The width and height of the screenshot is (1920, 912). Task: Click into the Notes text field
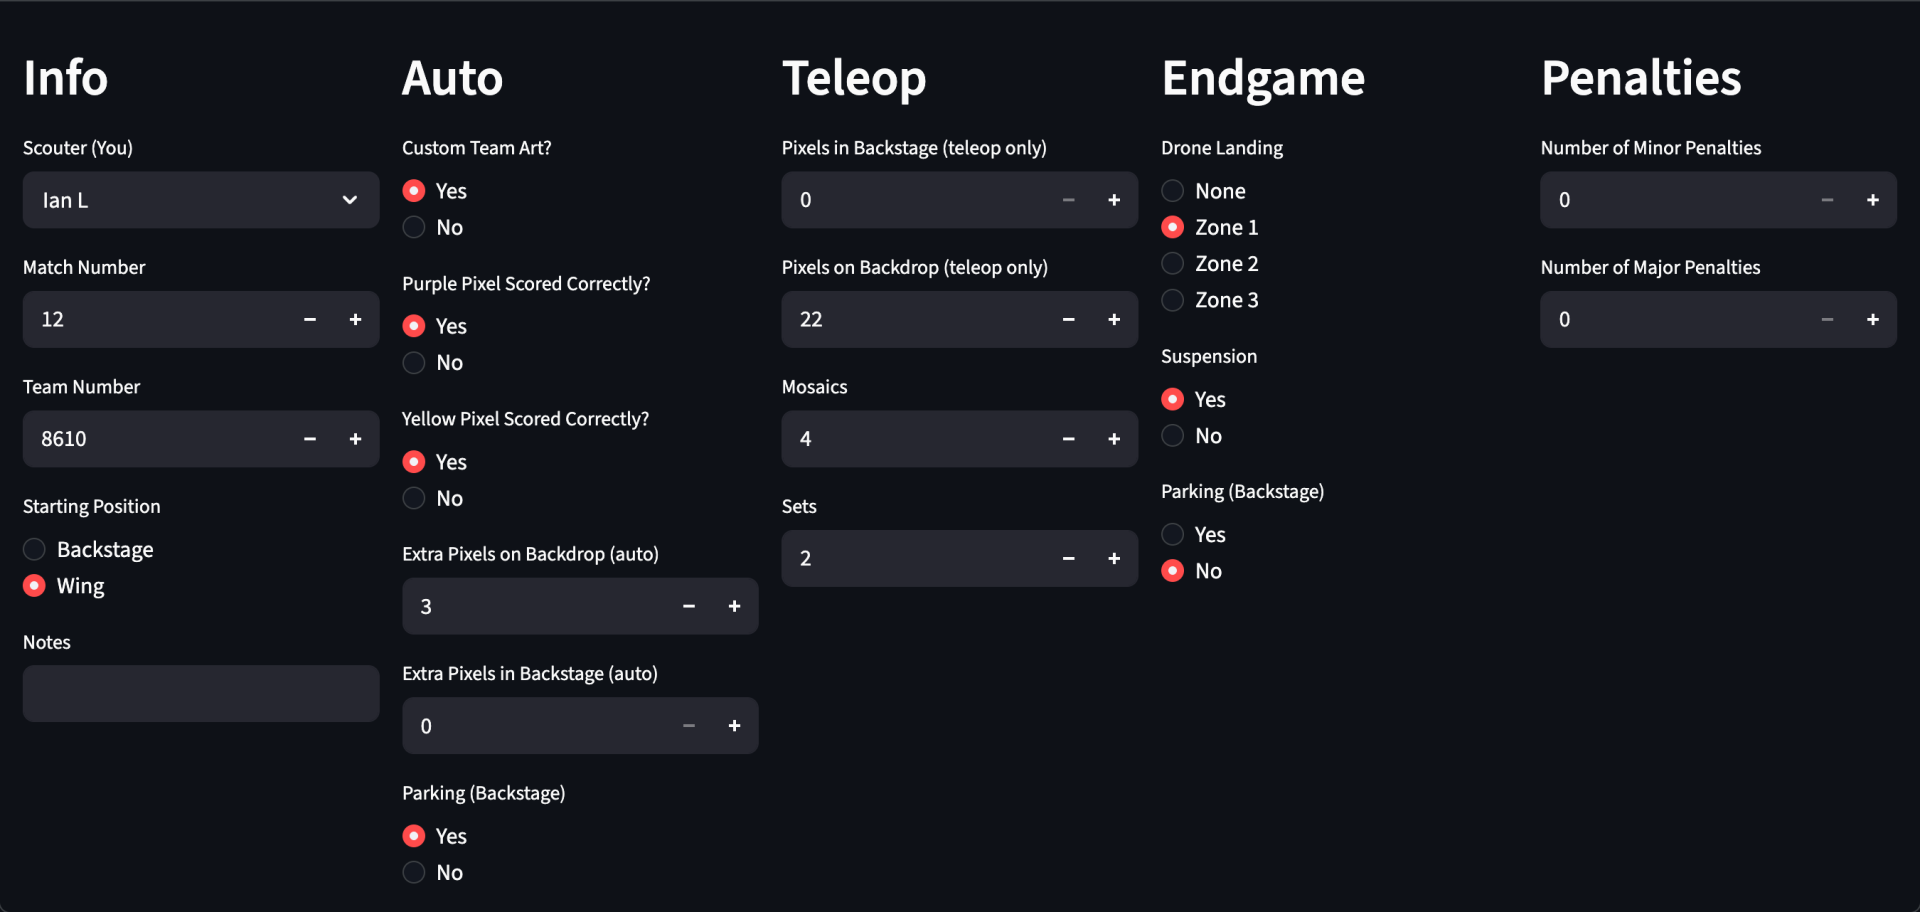(201, 694)
